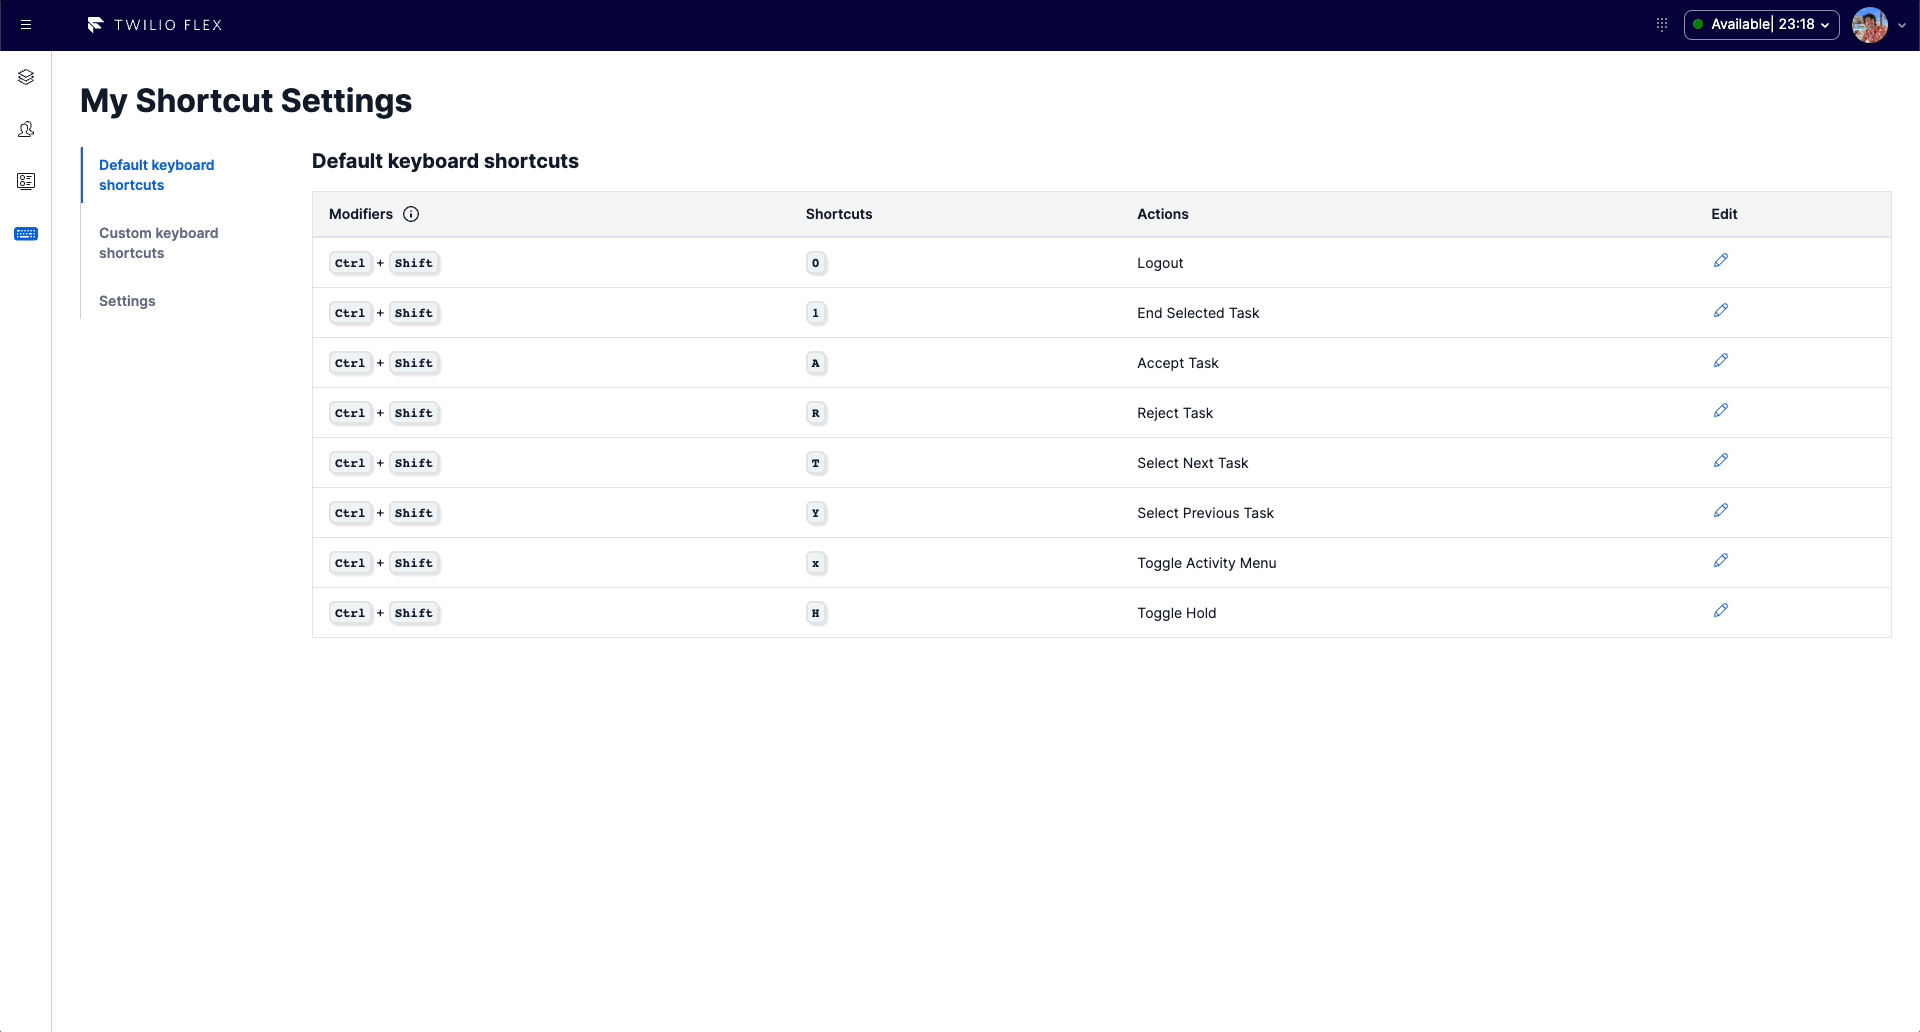The width and height of the screenshot is (1920, 1032).
Task: Click the H shortcut key
Action: click(x=816, y=613)
